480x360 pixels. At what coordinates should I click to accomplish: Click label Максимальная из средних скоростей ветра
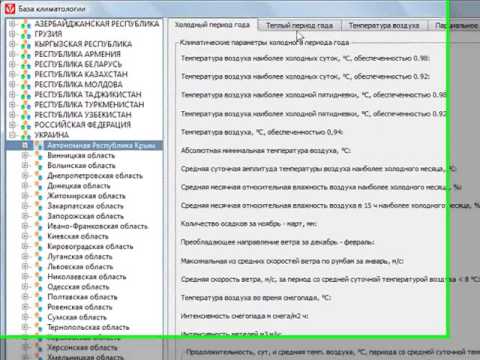pyautogui.click(x=292, y=261)
